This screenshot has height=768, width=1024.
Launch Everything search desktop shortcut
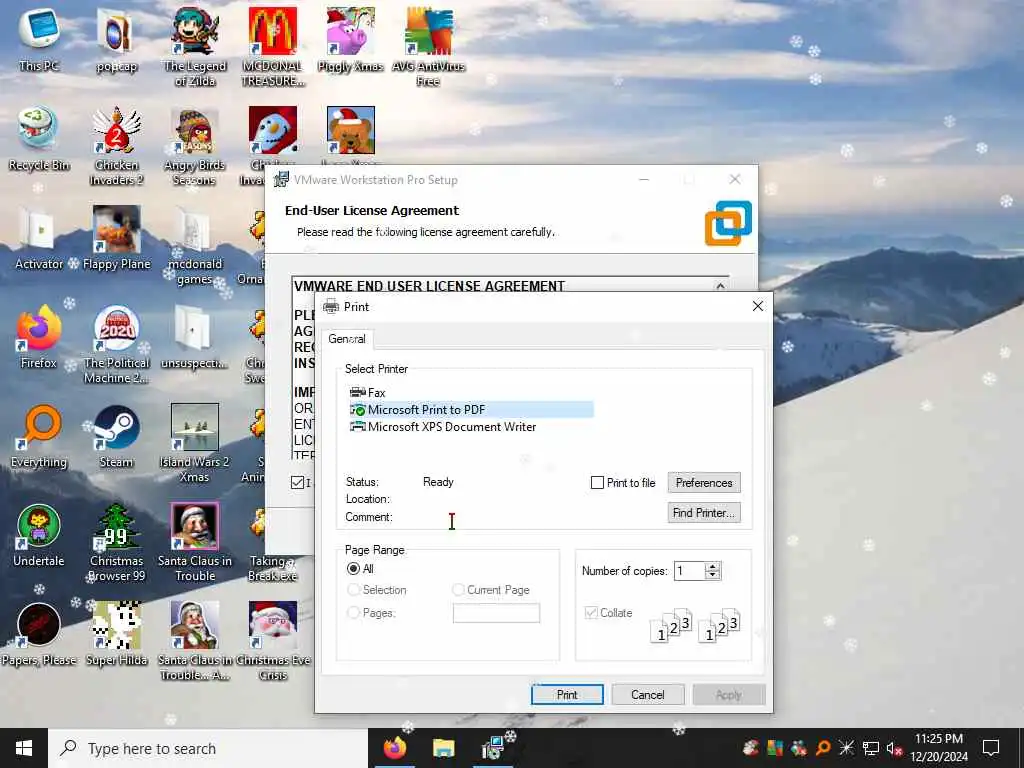click(39, 436)
